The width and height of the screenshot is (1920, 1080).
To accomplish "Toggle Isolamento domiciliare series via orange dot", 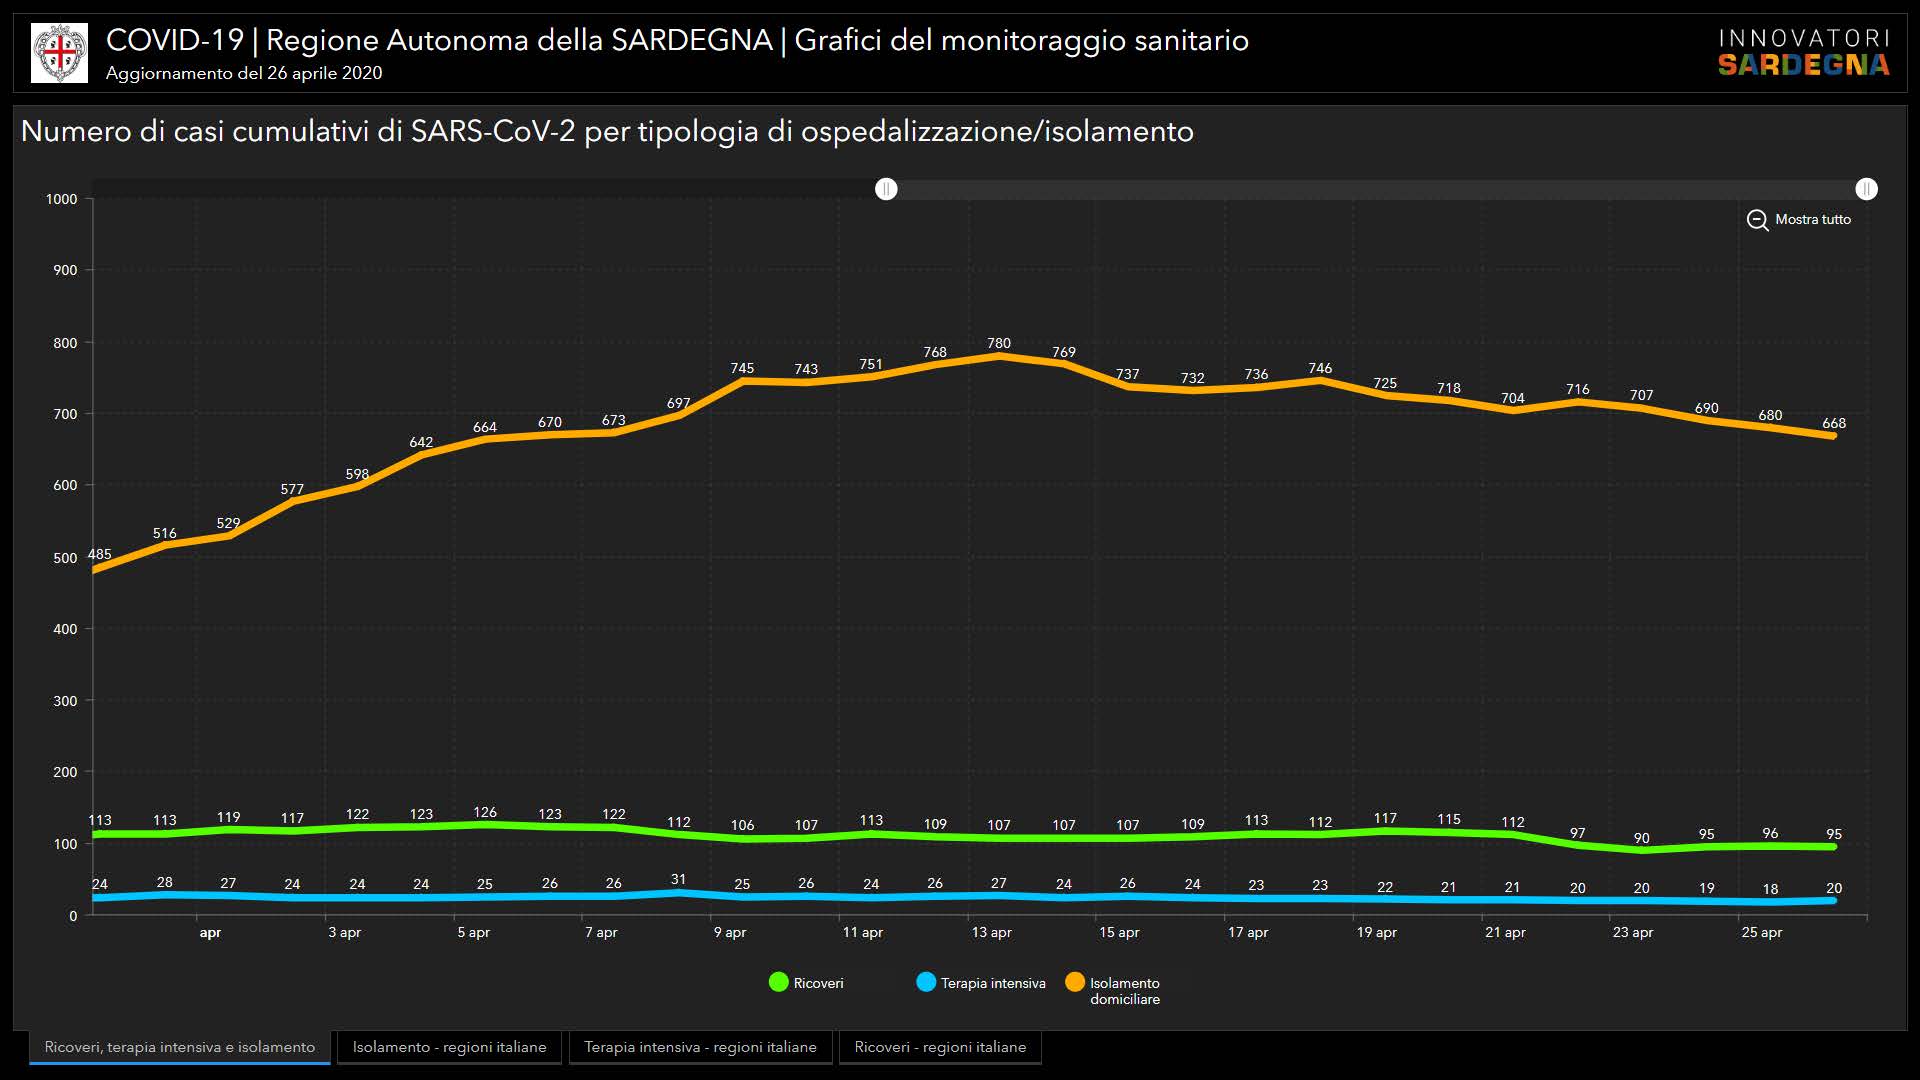I will 1075,983.
